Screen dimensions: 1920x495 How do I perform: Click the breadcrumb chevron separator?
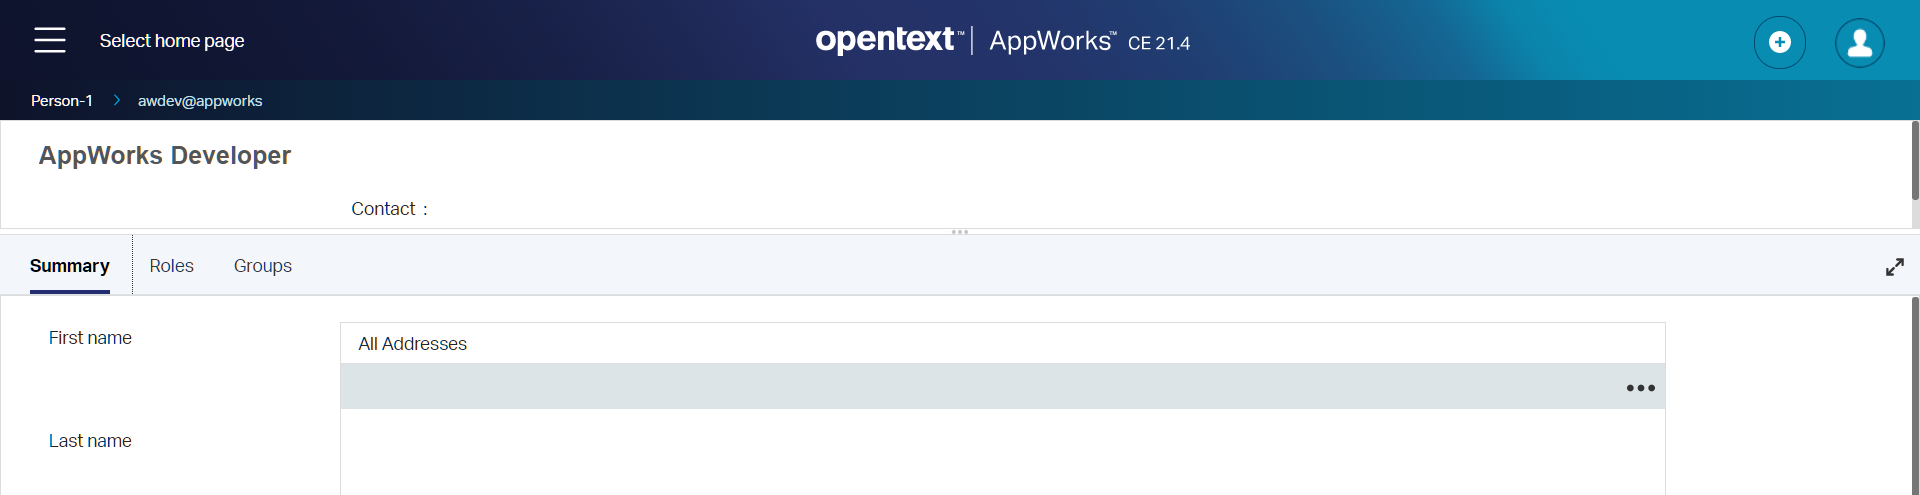point(116,100)
